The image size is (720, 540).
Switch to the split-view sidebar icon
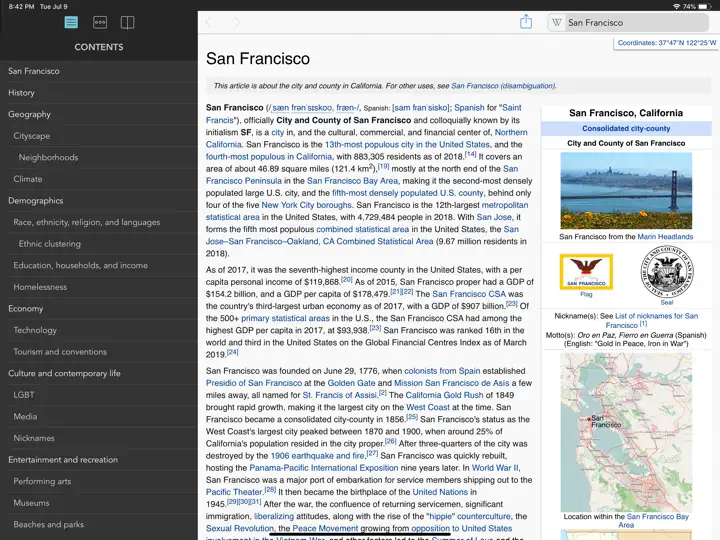tap(127, 22)
